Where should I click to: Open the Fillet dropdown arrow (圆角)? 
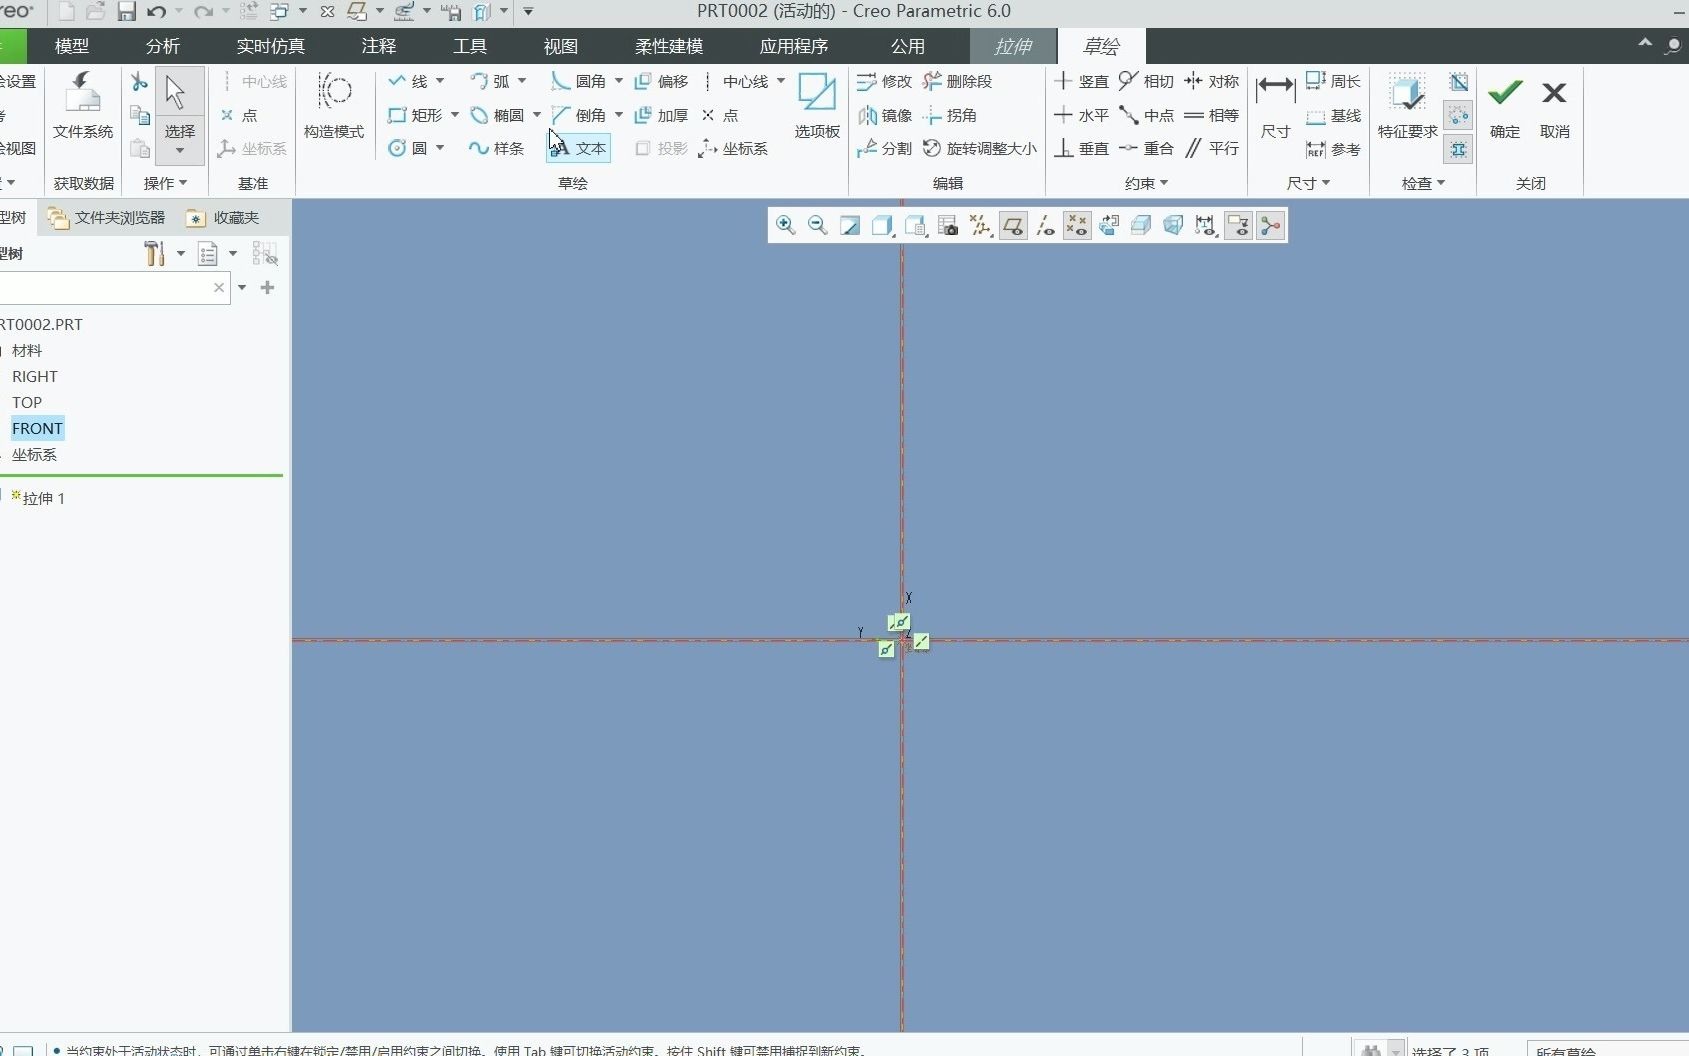point(619,81)
